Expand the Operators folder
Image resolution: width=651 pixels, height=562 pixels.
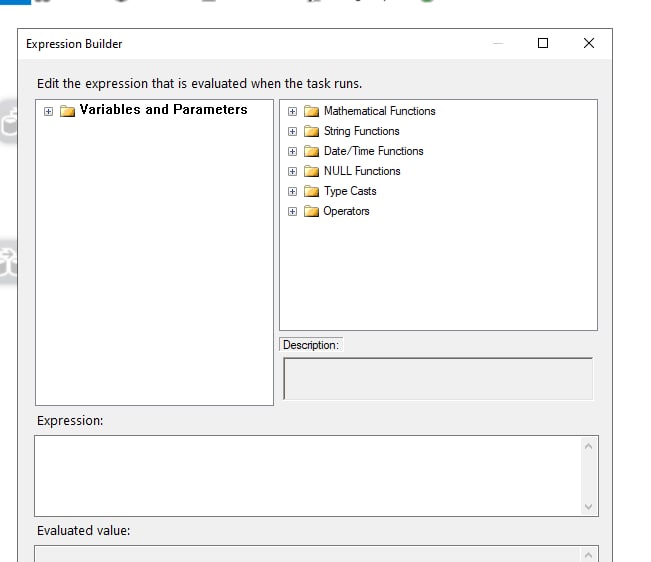tap(292, 211)
